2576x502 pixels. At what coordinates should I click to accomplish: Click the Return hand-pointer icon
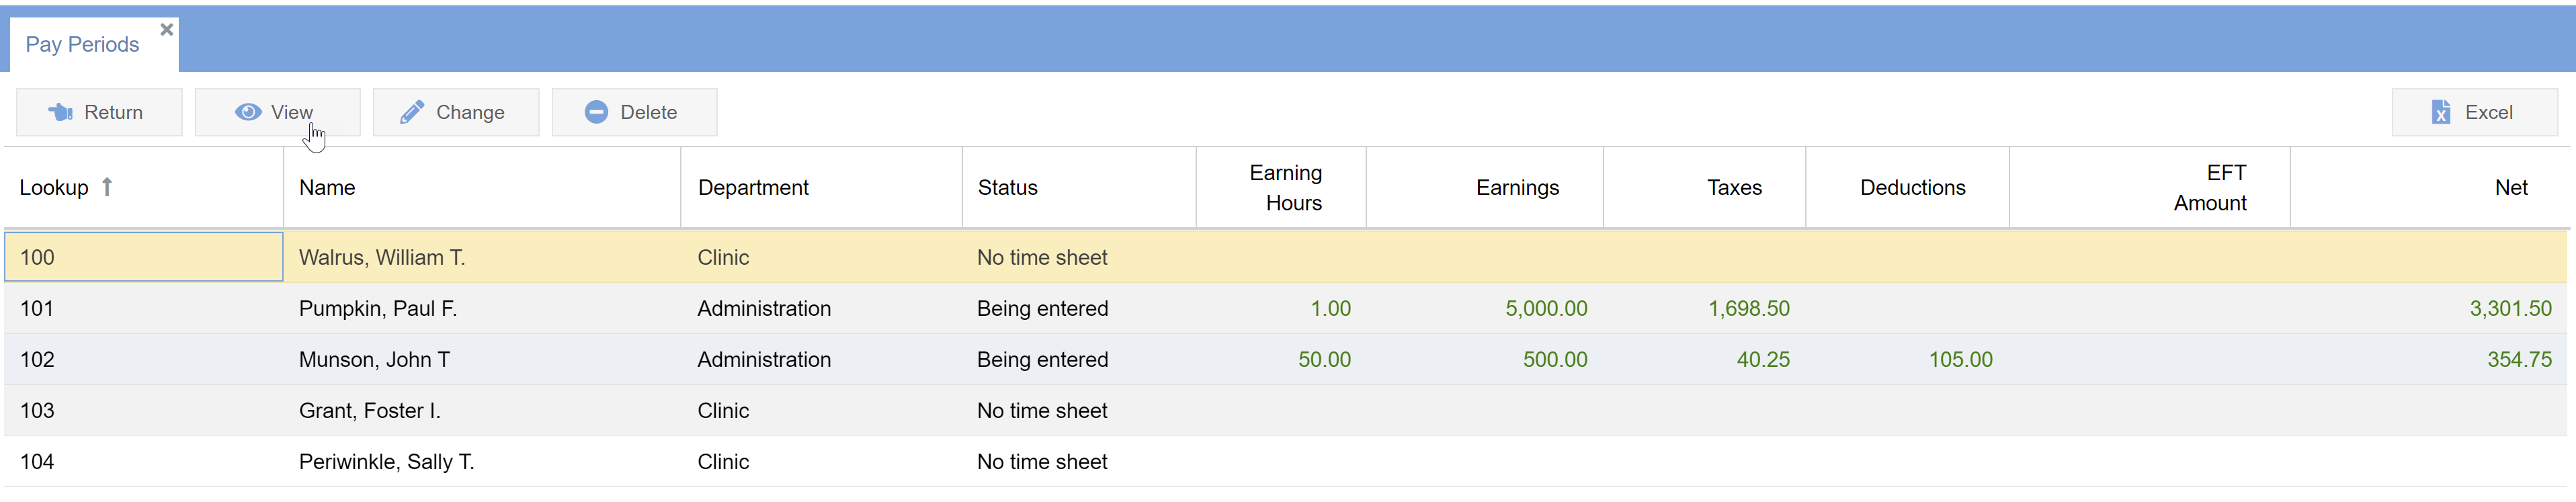[60, 112]
